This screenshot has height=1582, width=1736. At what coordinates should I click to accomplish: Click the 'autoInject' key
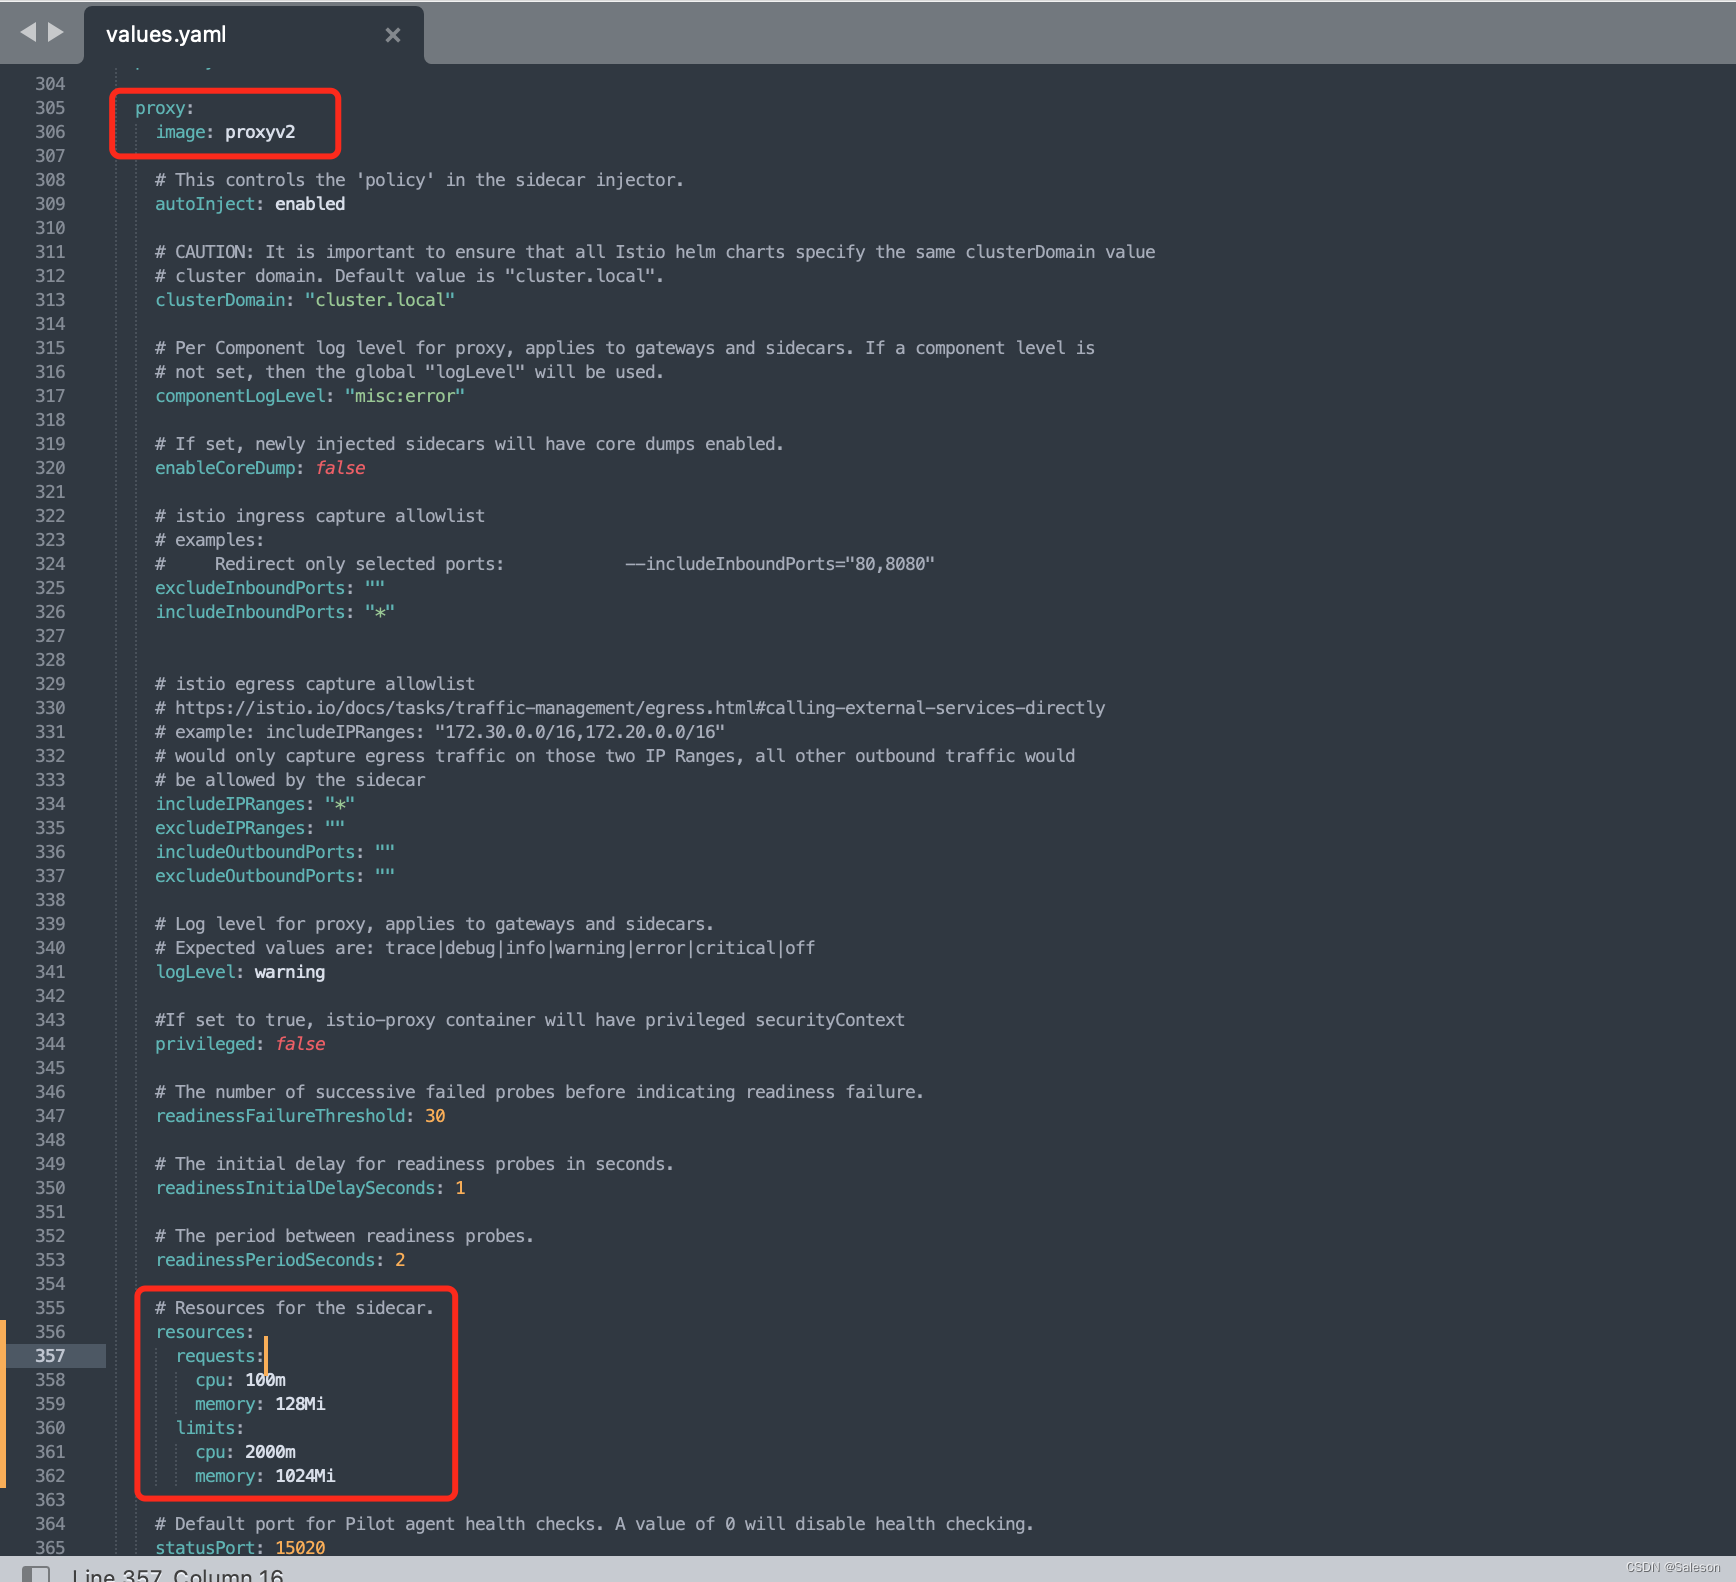click(x=205, y=204)
